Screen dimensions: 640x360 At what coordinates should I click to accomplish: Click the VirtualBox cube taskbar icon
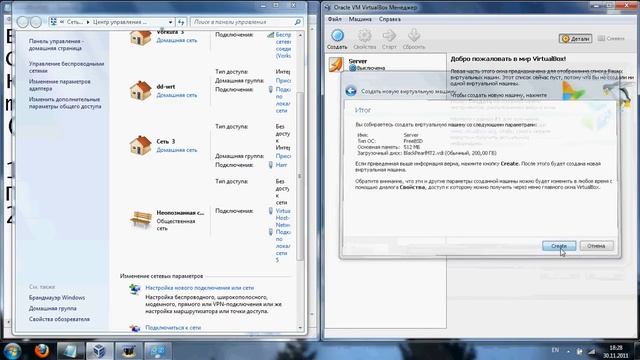(x=99, y=351)
